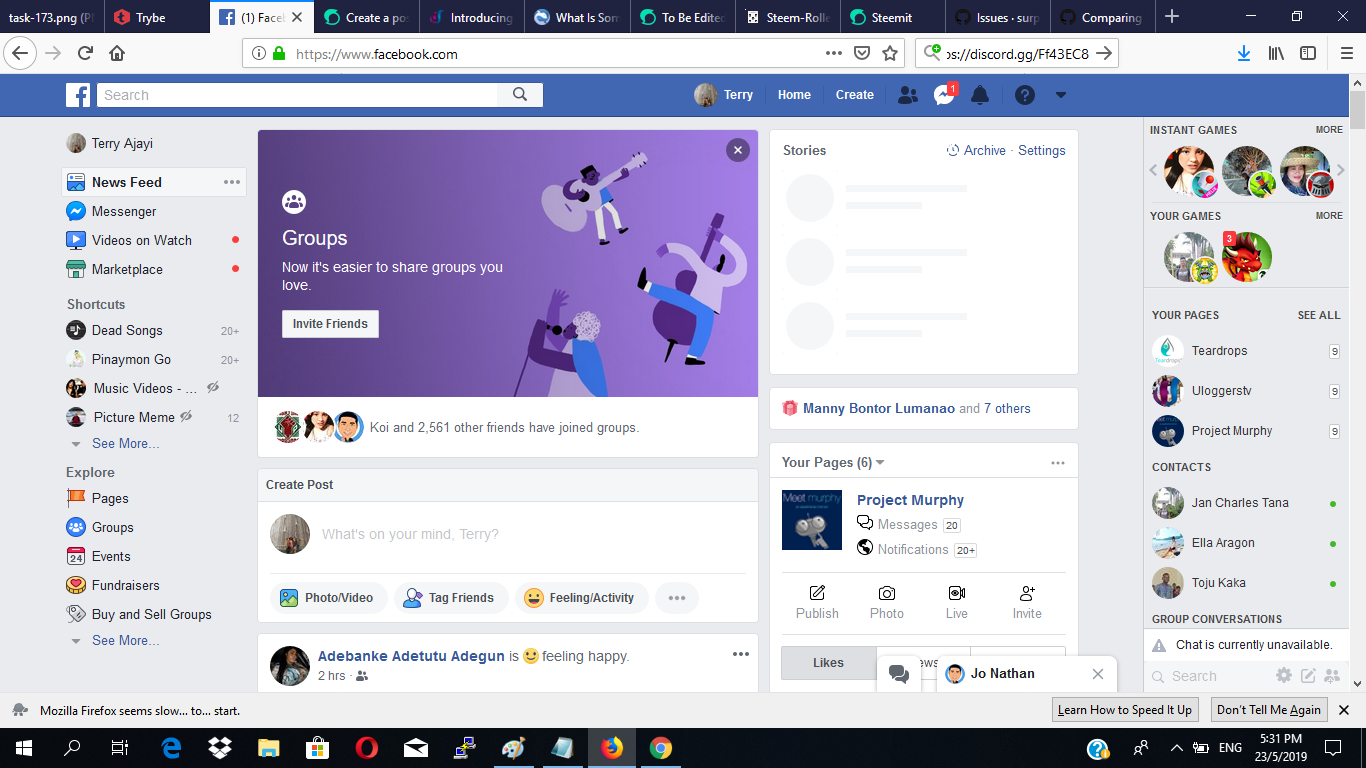
Task: Go to Home in top bar
Action: point(794,95)
